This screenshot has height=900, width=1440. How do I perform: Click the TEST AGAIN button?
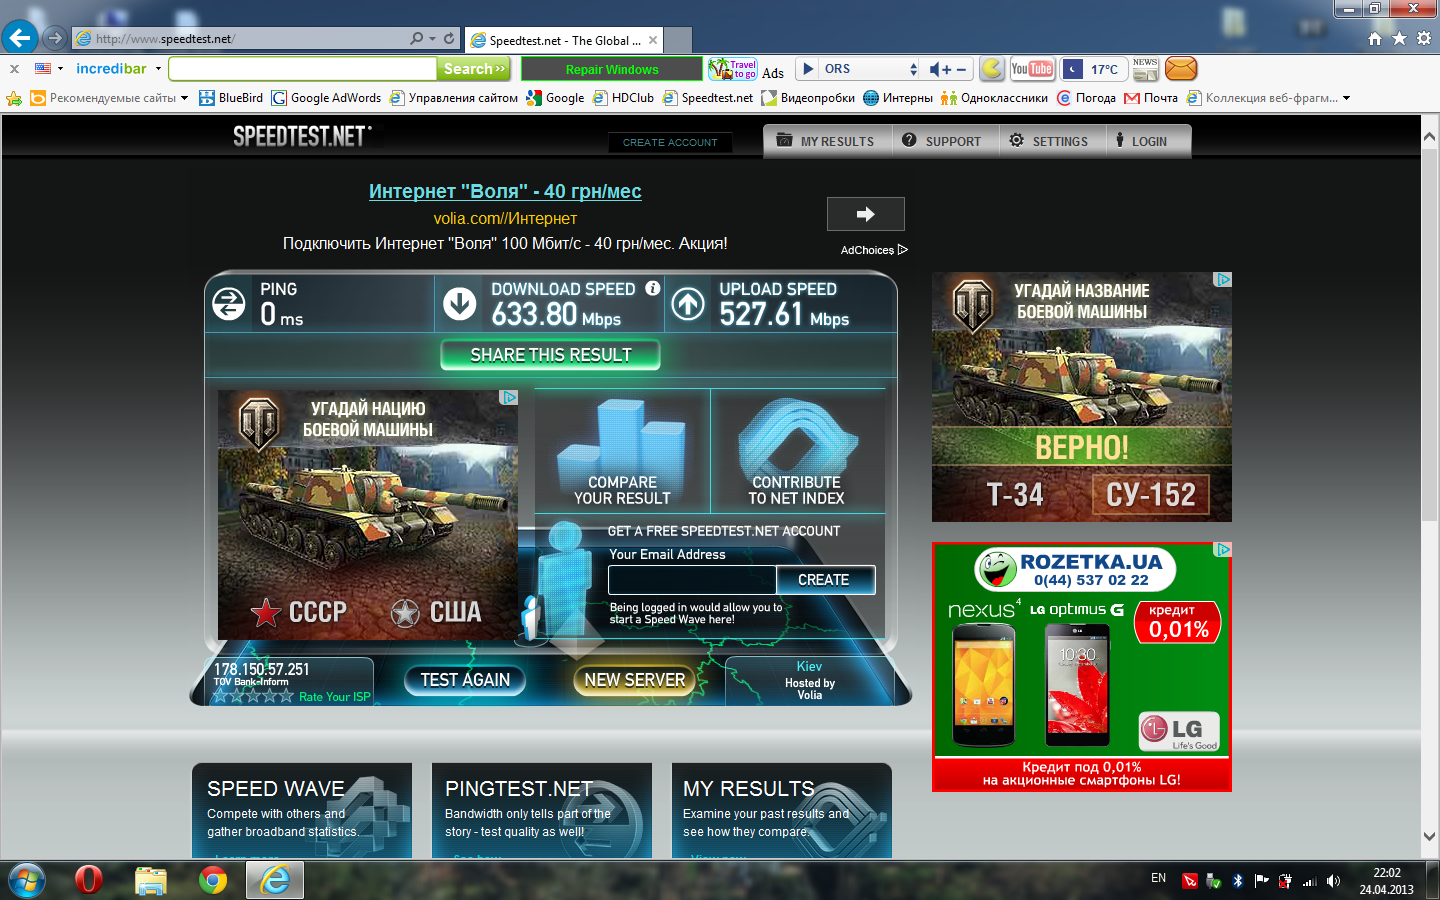click(x=465, y=680)
